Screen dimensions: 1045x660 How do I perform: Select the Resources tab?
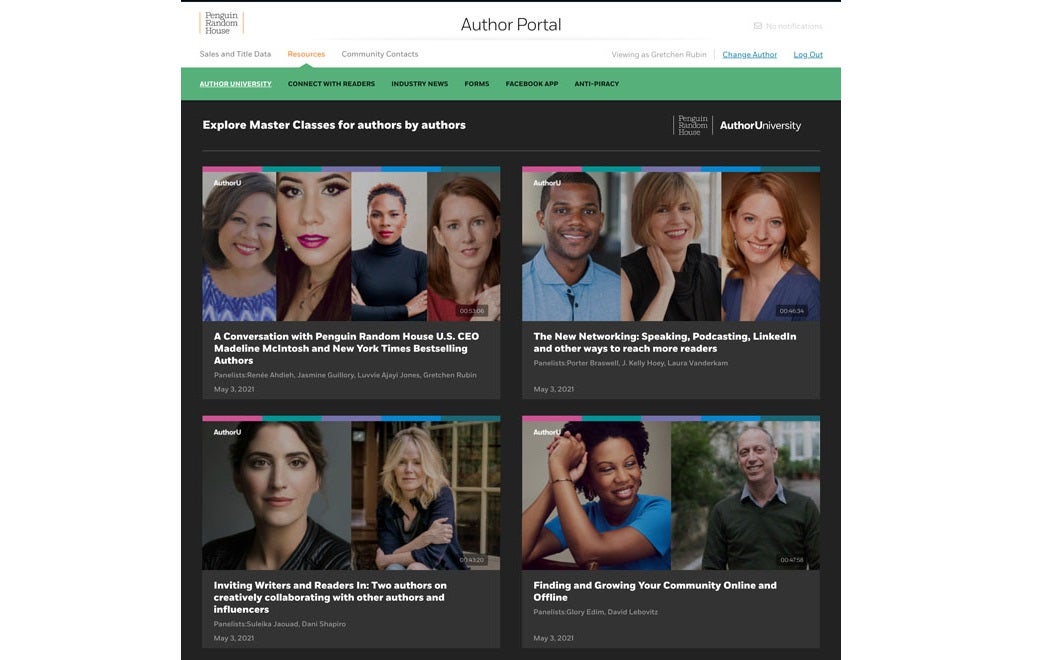pos(307,54)
